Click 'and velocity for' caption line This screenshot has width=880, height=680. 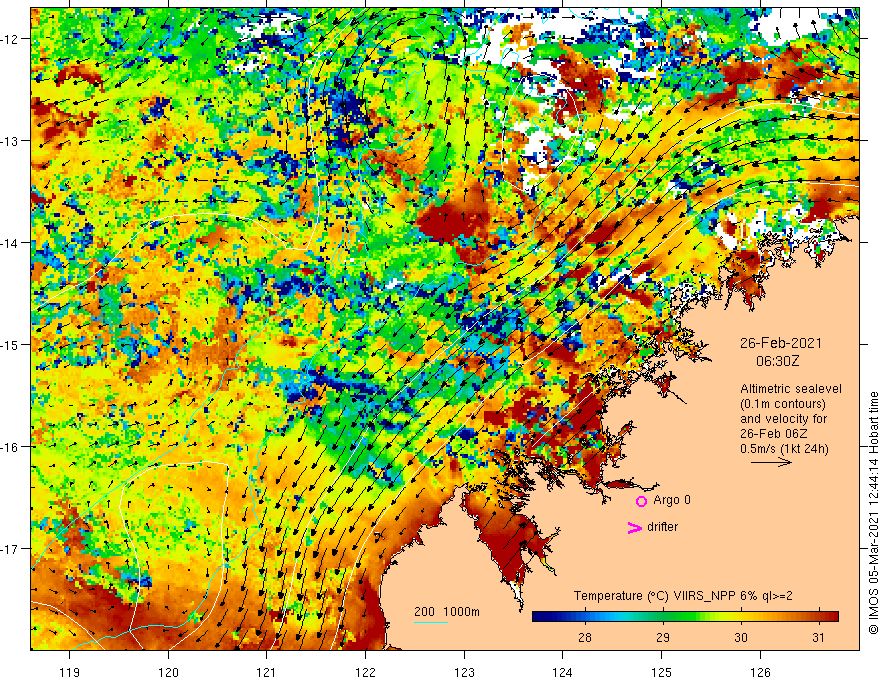coord(783,419)
